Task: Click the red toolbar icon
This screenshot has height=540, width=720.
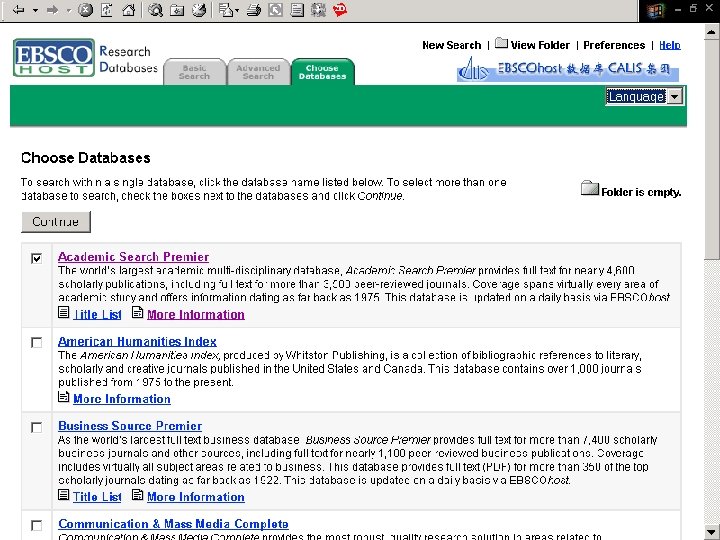Action: (x=340, y=10)
